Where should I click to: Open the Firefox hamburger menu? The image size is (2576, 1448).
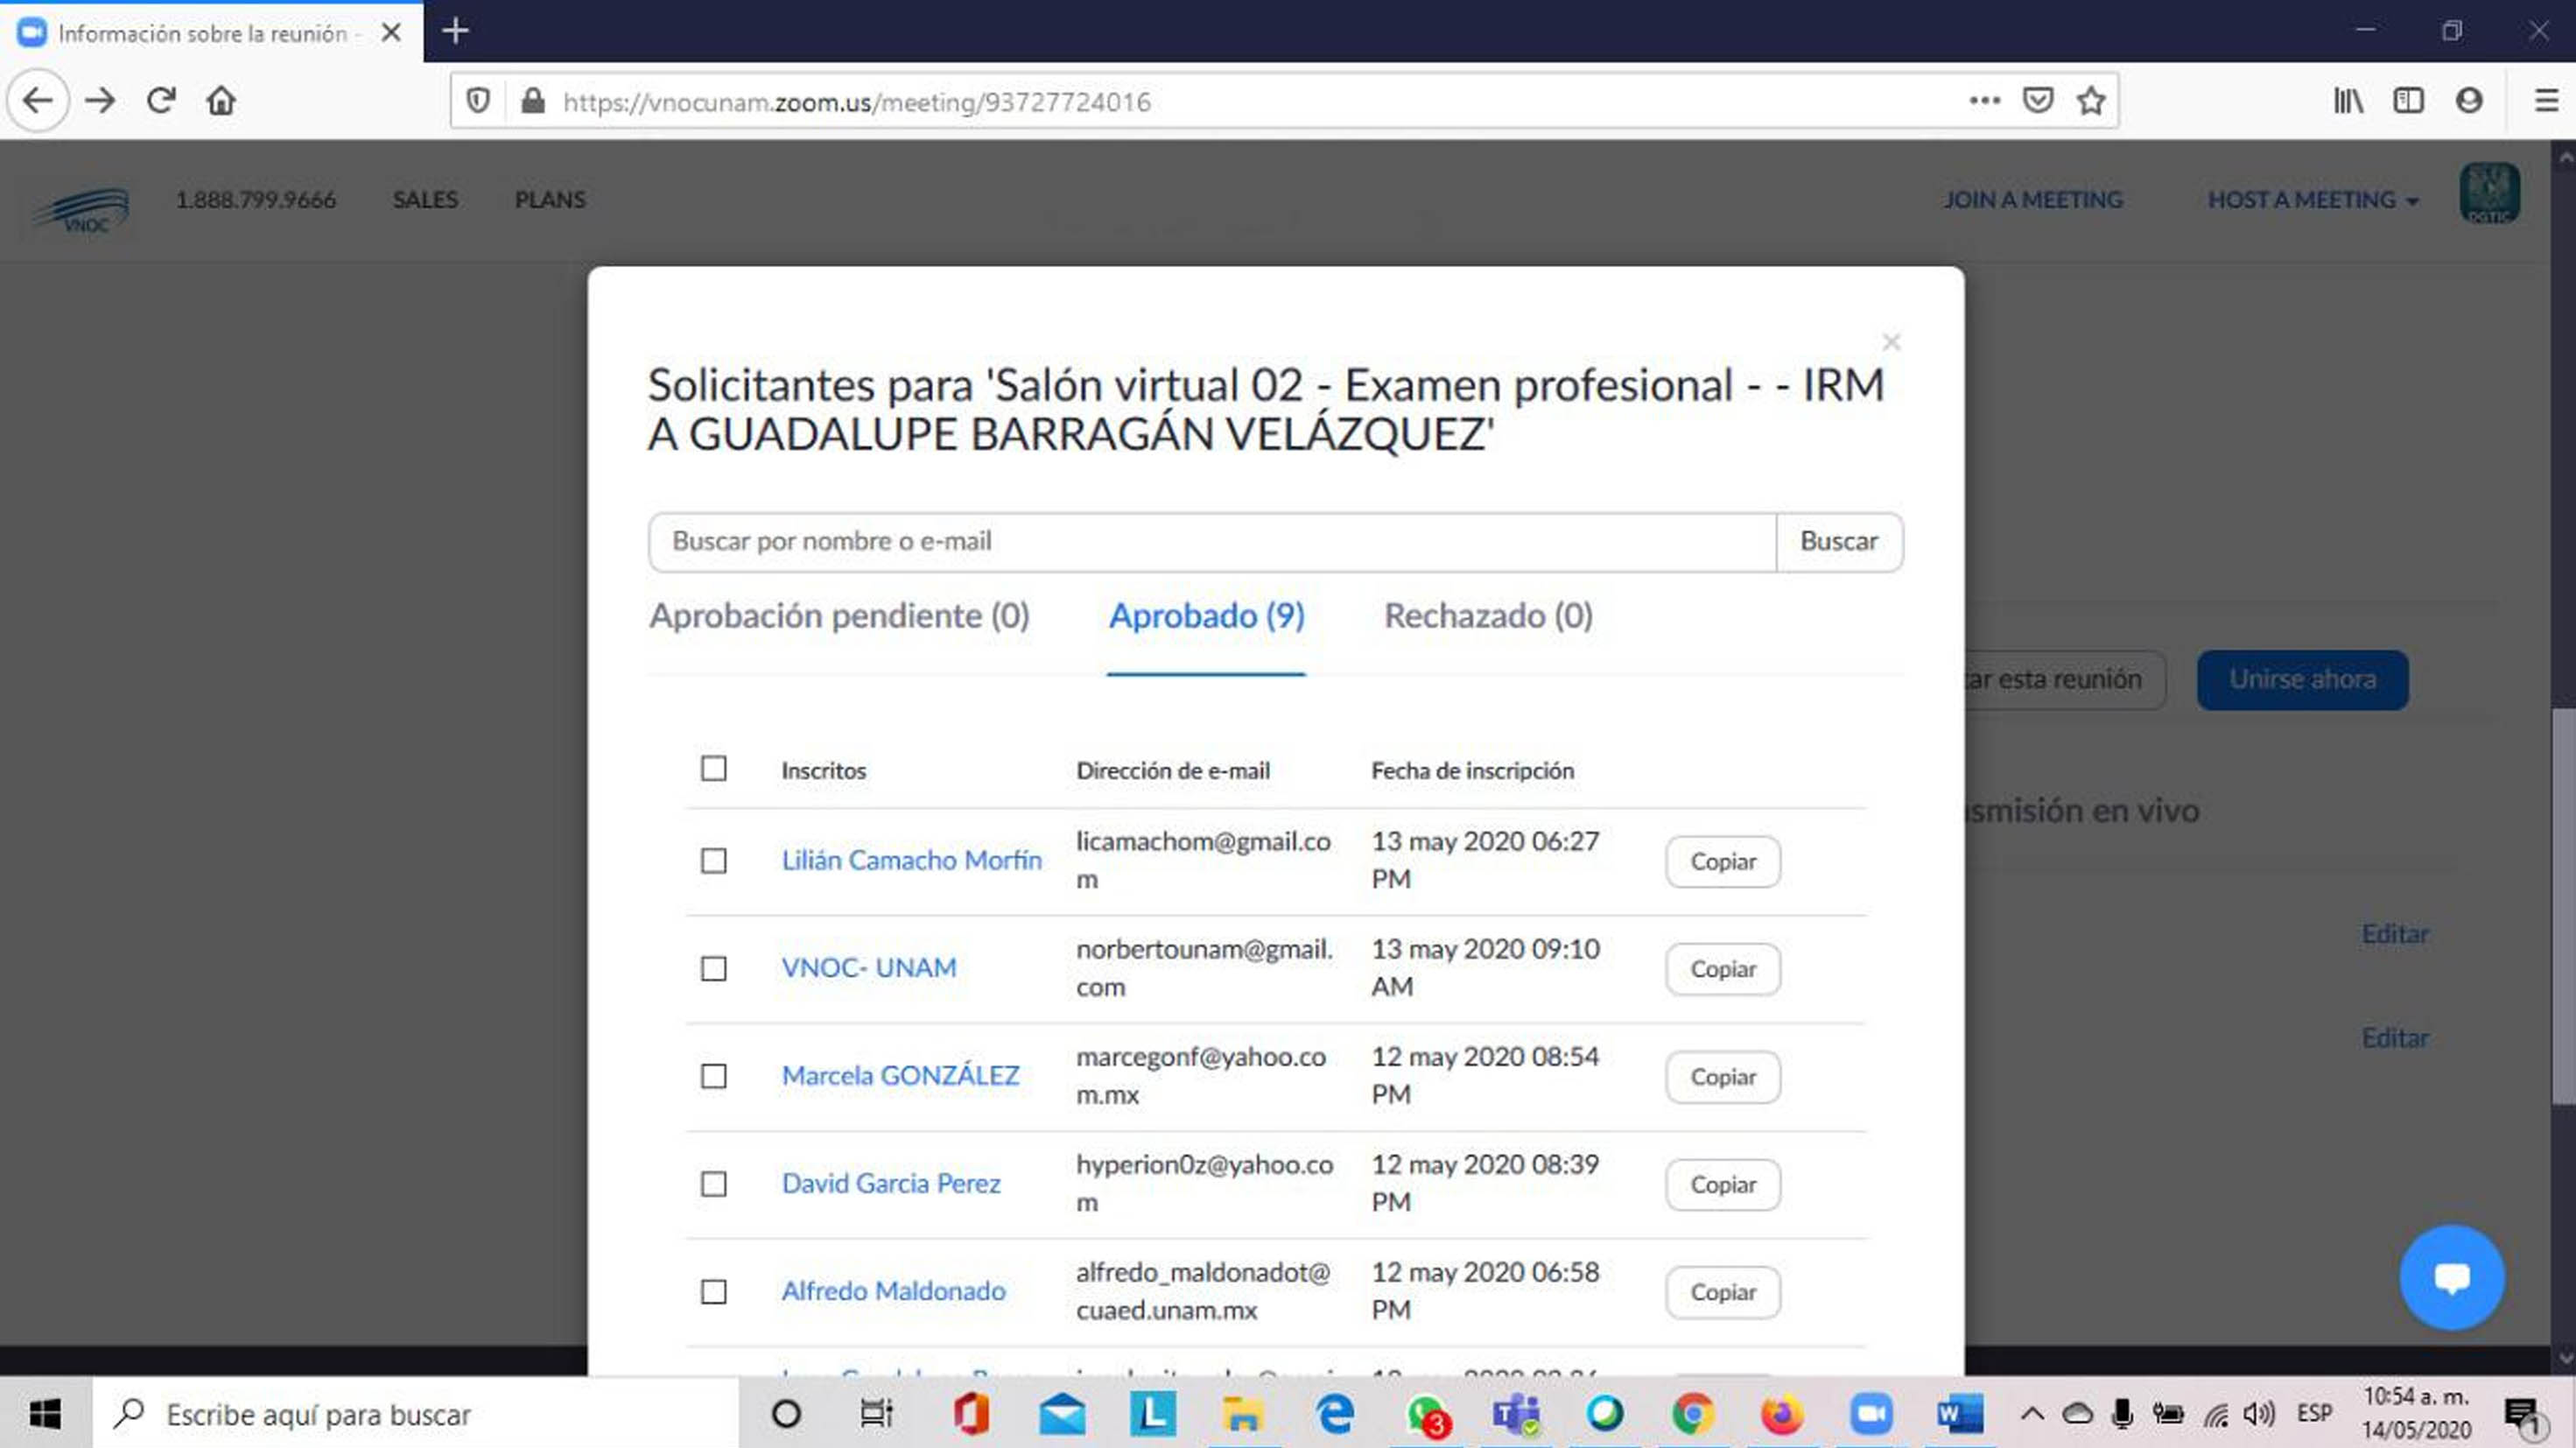pyautogui.click(x=2546, y=101)
